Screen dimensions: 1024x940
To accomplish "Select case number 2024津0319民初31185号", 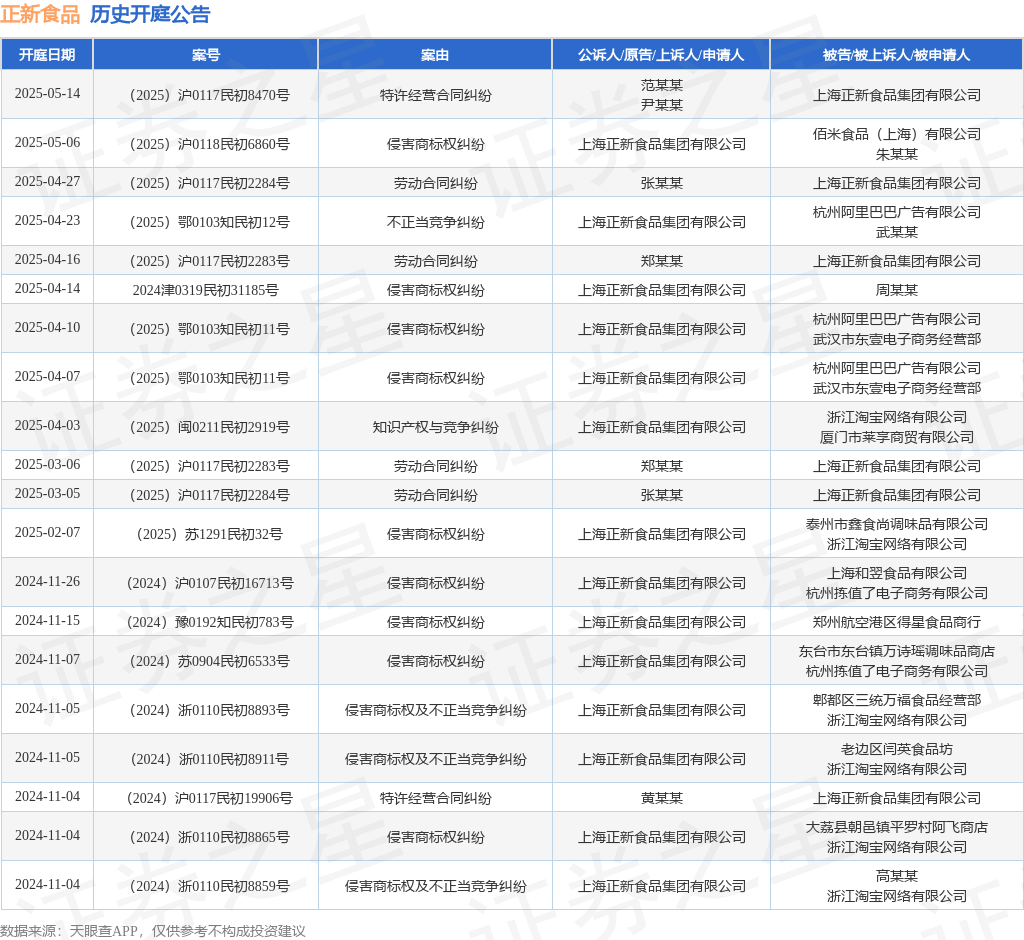I will [206, 290].
